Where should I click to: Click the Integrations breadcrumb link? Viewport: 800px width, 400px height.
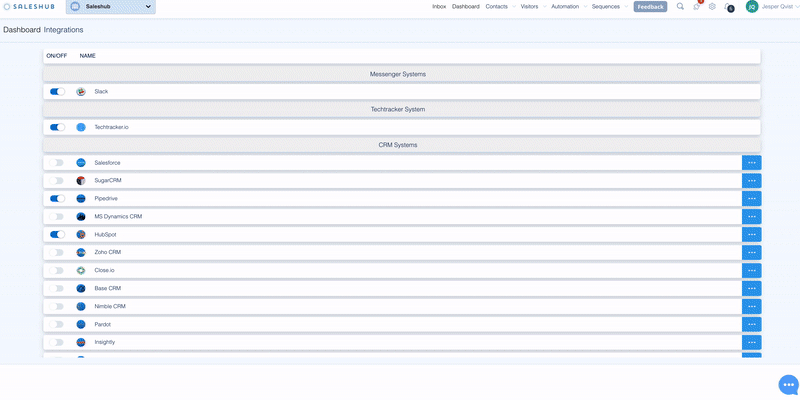[x=63, y=30]
